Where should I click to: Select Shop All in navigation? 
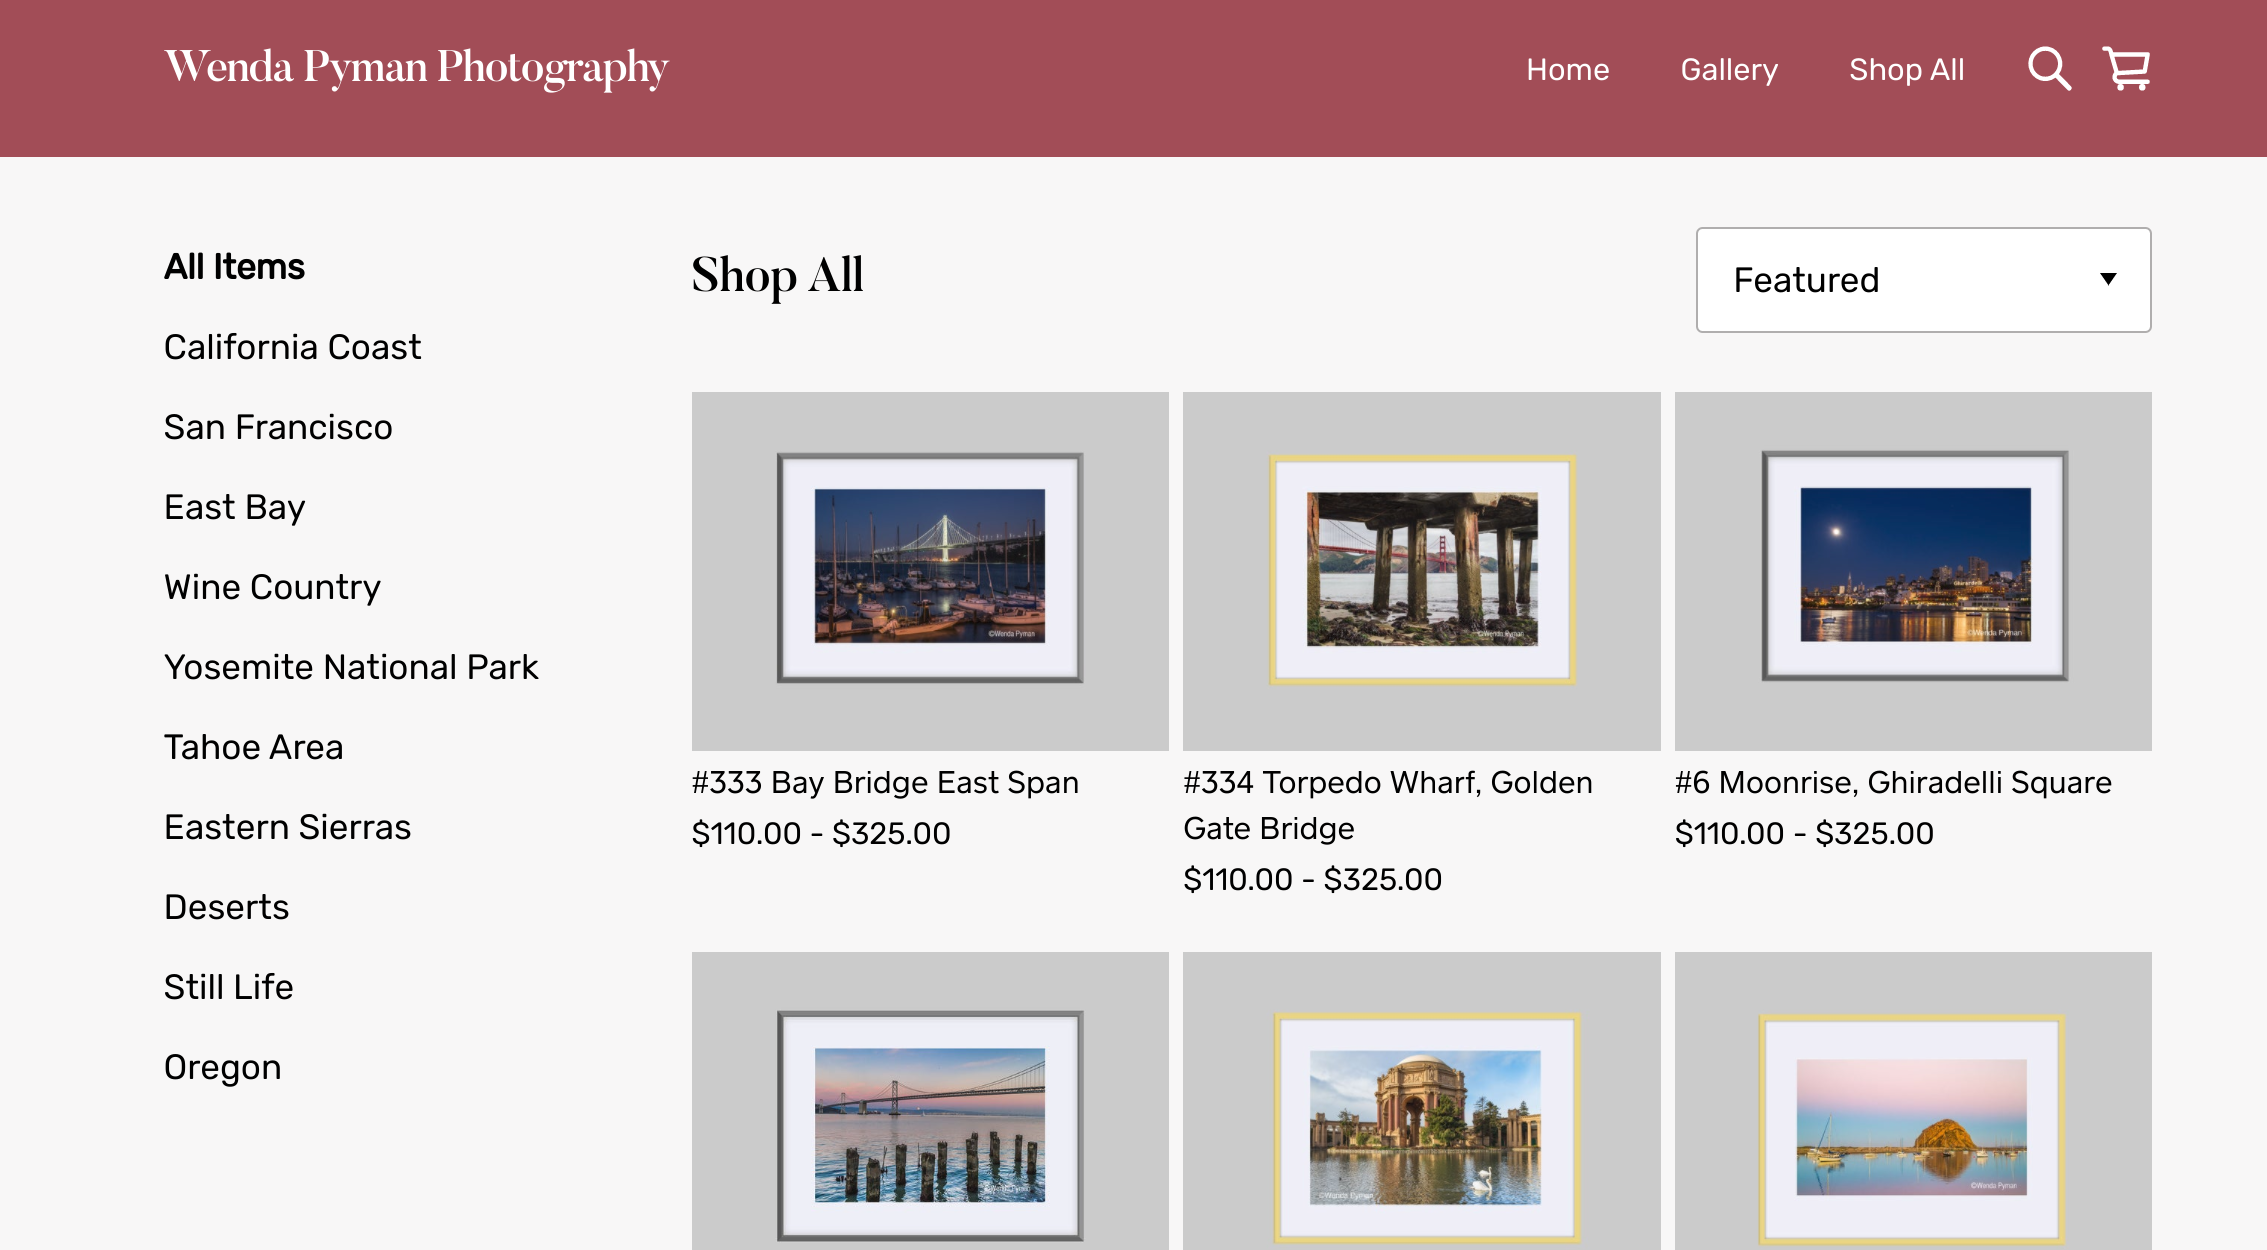point(1906,70)
